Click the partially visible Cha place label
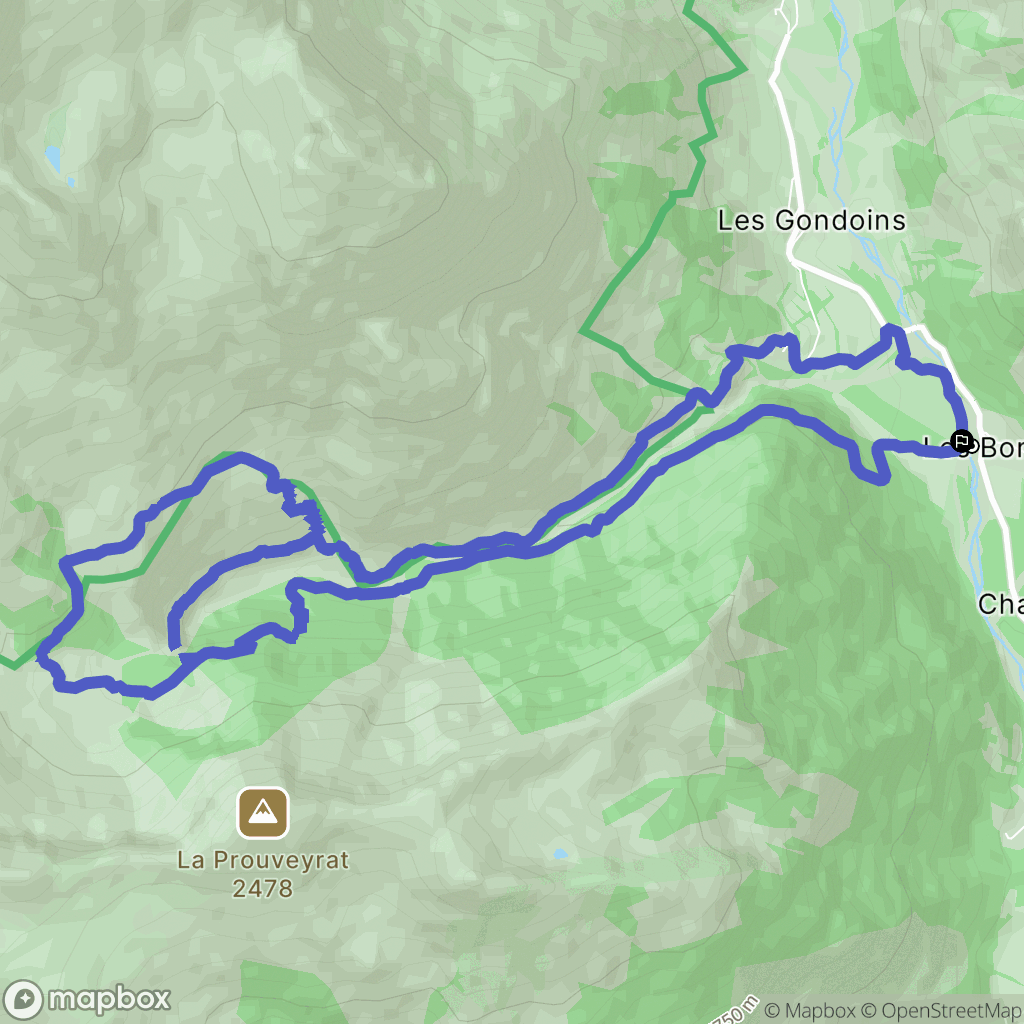The height and width of the screenshot is (1024, 1024). click(x=1000, y=604)
